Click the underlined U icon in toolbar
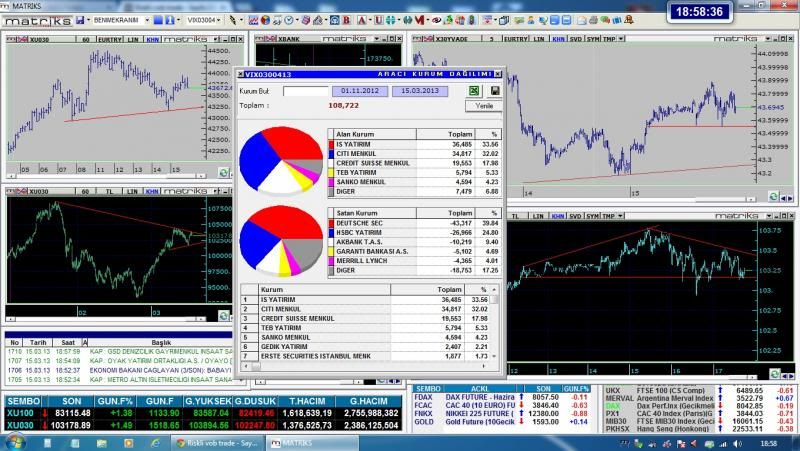Viewport: 800px width, 451px height. click(379, 20)
